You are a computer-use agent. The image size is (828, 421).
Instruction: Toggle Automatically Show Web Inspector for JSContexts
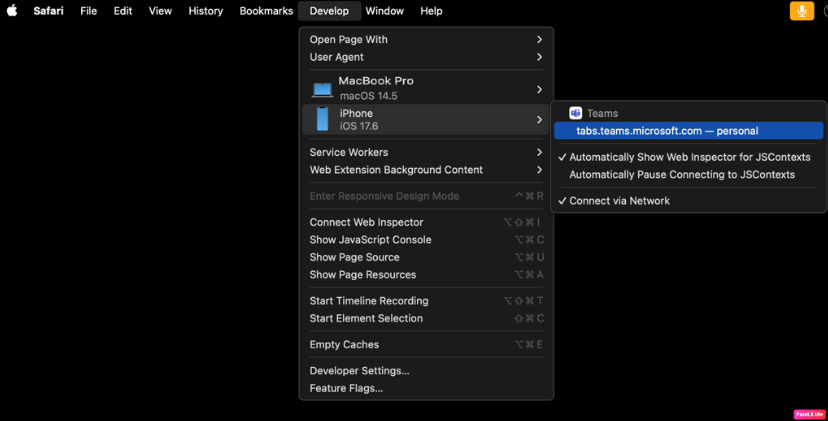(689, 157)
